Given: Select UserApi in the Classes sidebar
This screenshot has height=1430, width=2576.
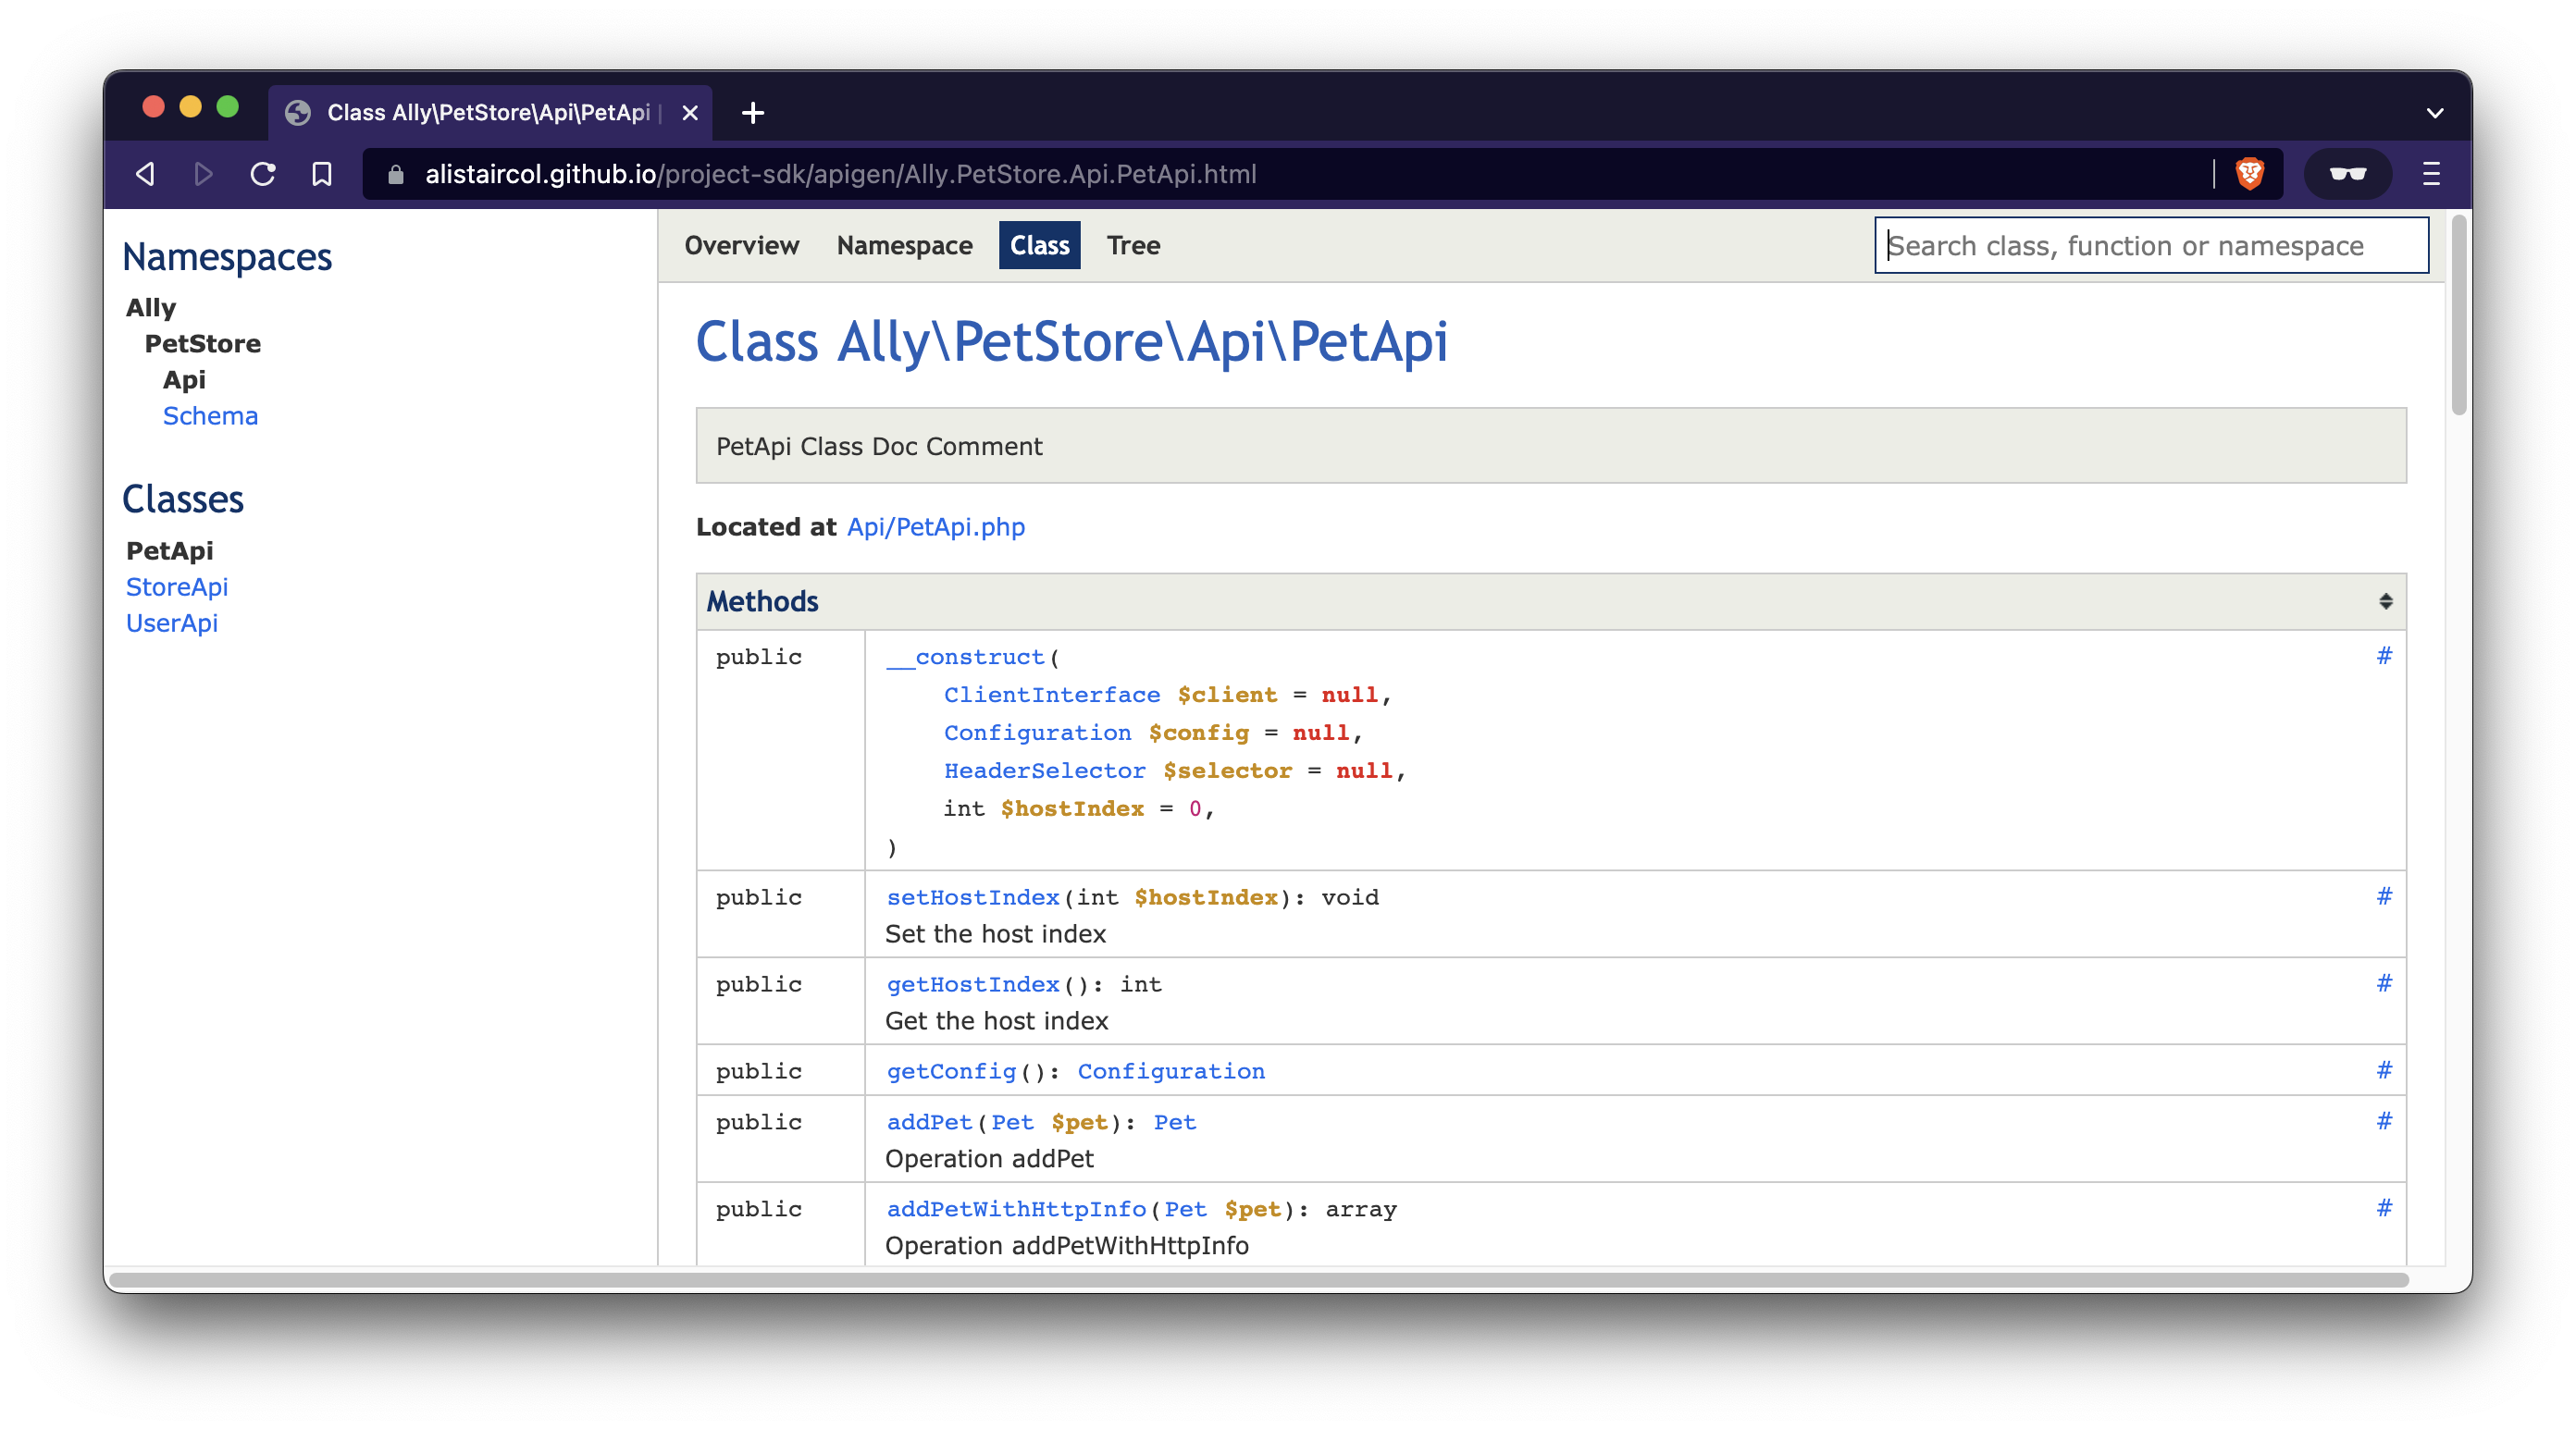Looking at the screenshot, I should pos(171,622).
